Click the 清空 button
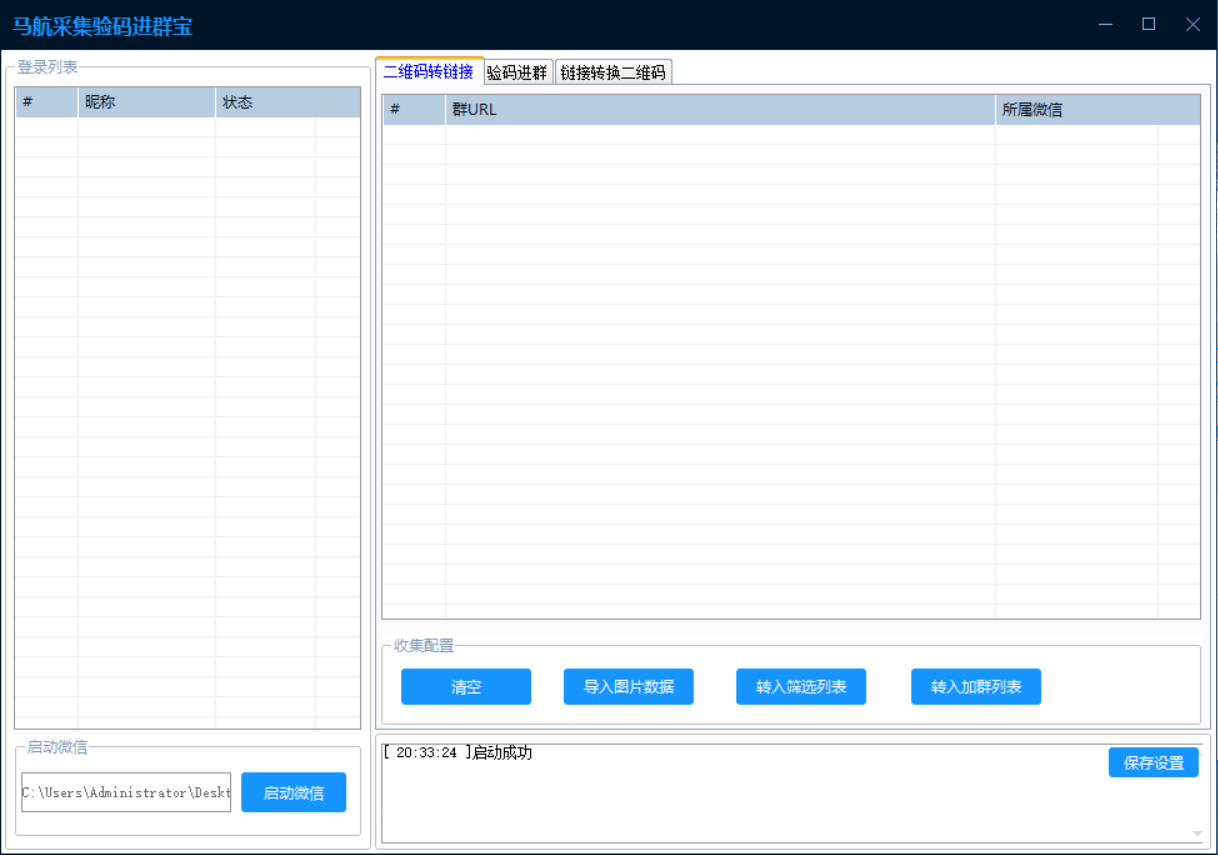 tap(466, 687)
